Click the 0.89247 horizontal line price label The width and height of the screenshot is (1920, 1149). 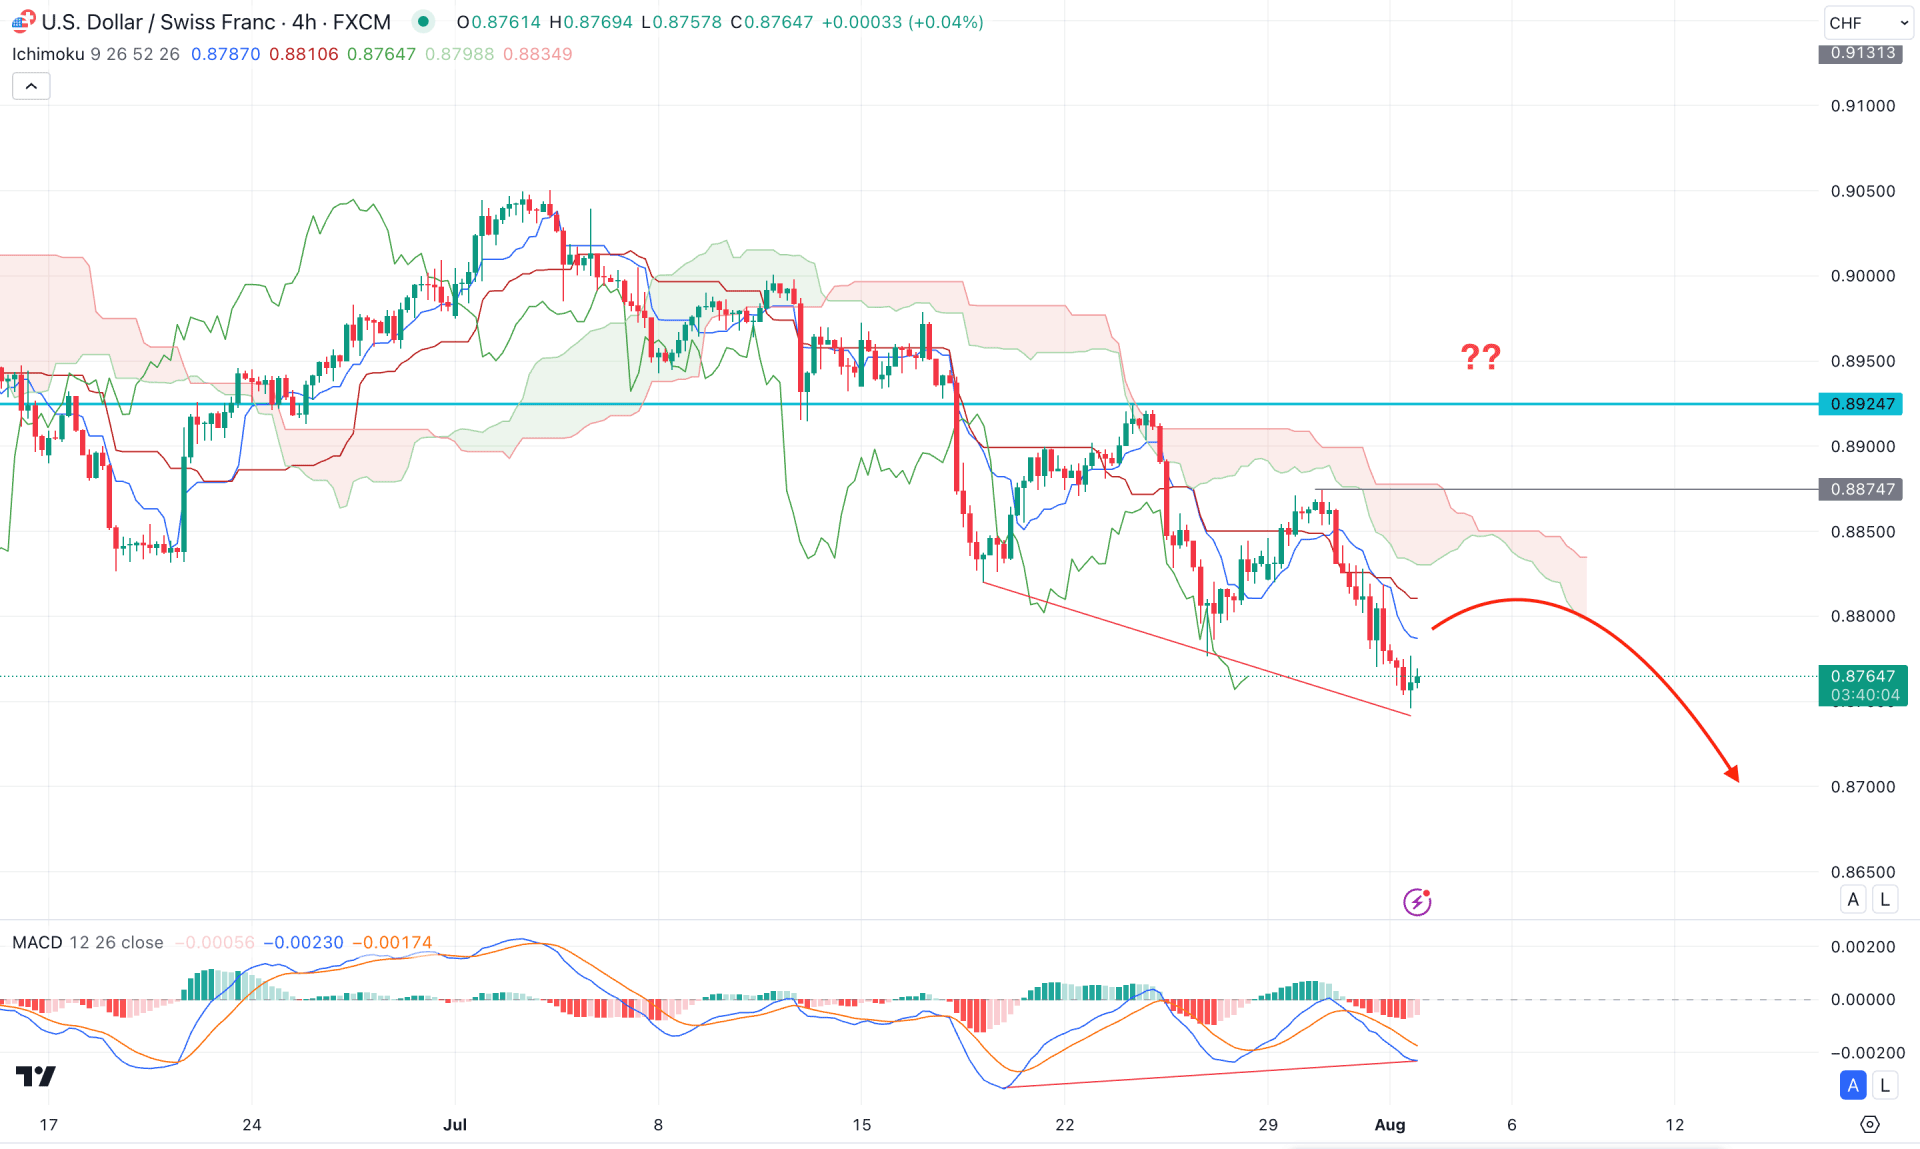click(x=1861, y=404)
